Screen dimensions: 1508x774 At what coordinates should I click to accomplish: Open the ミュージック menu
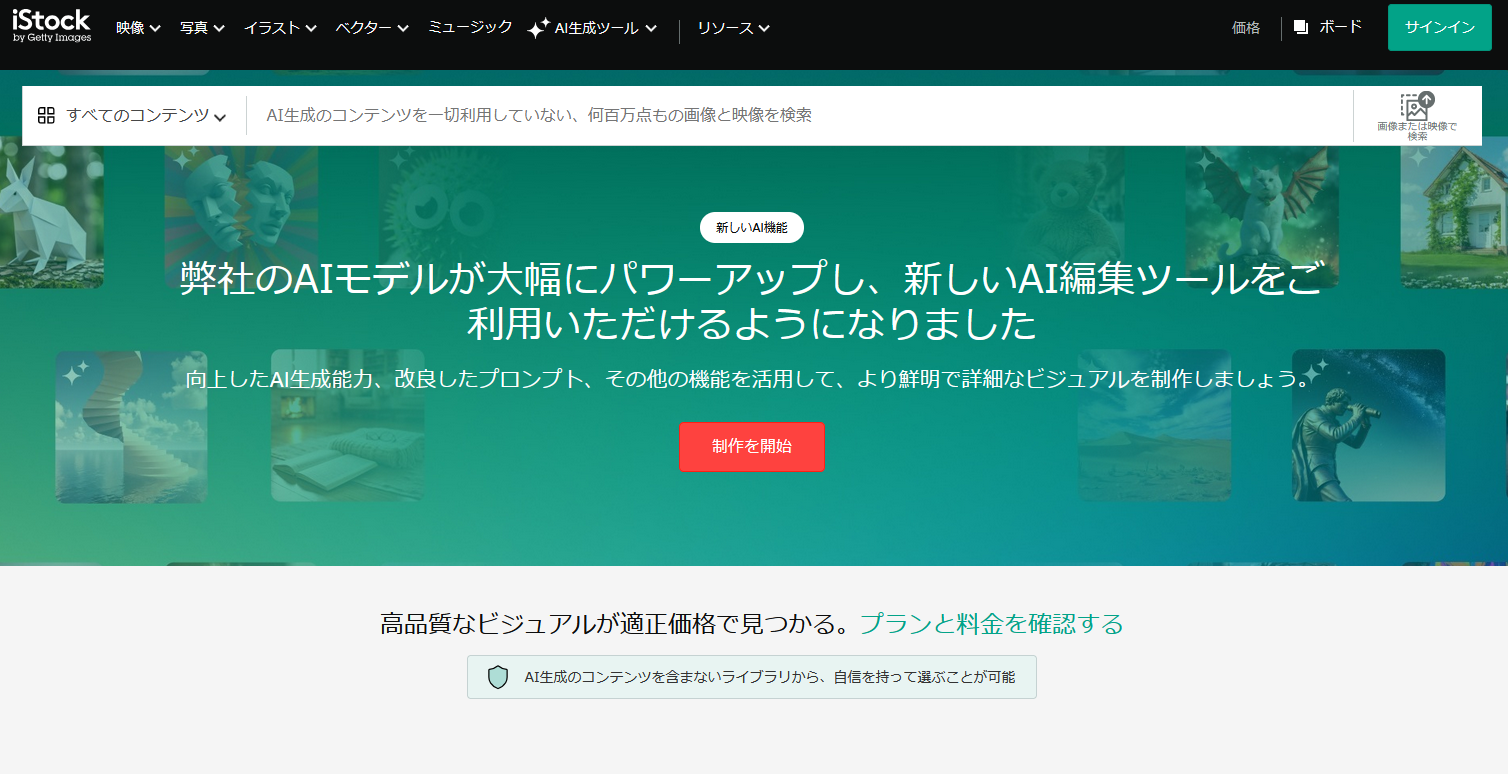(470, 28)
